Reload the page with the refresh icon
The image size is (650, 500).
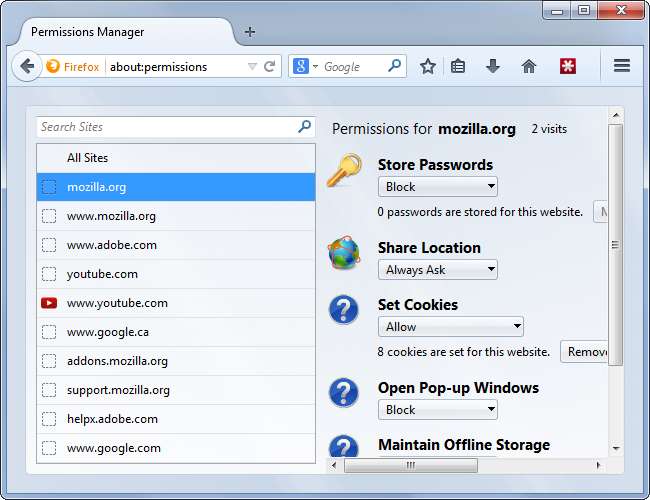(269, 67)
